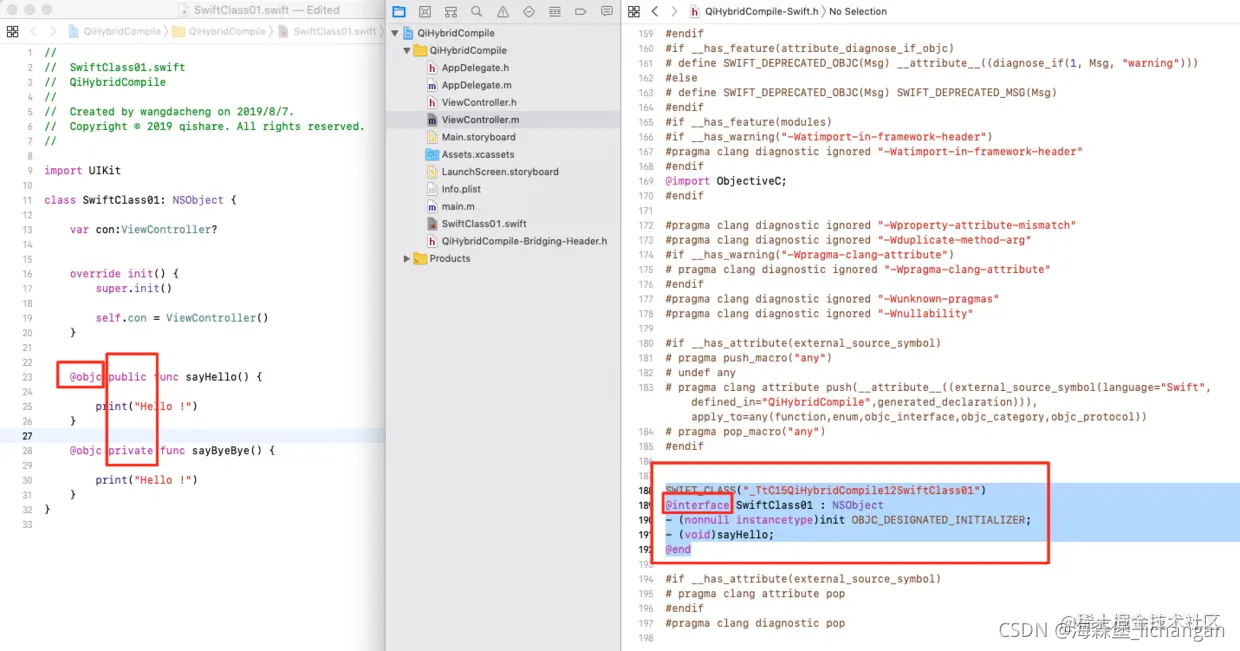Open the Project navigator folder icon
Screen dimensions: 1240x651
point(399,12)
